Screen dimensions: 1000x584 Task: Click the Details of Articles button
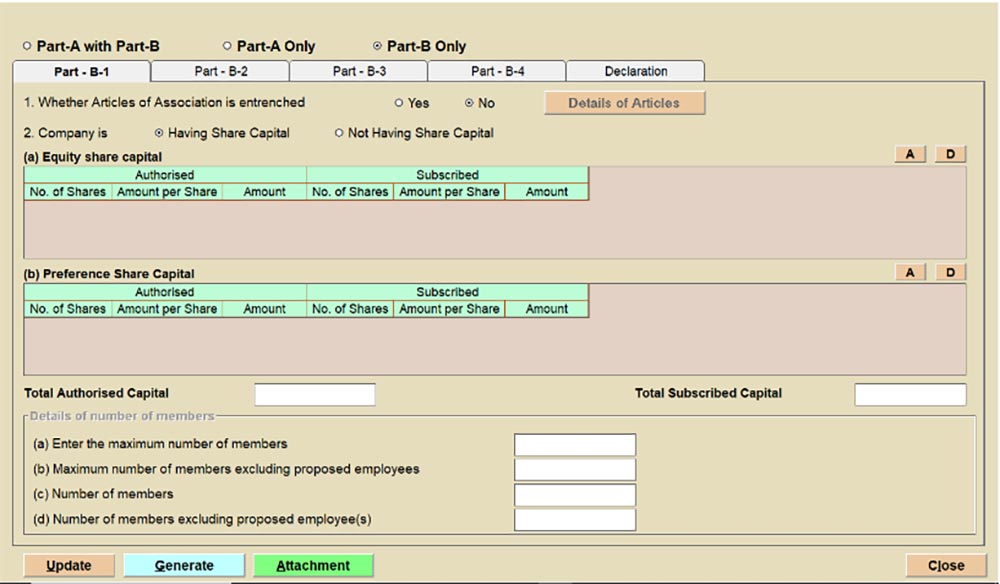pos(624,103)
